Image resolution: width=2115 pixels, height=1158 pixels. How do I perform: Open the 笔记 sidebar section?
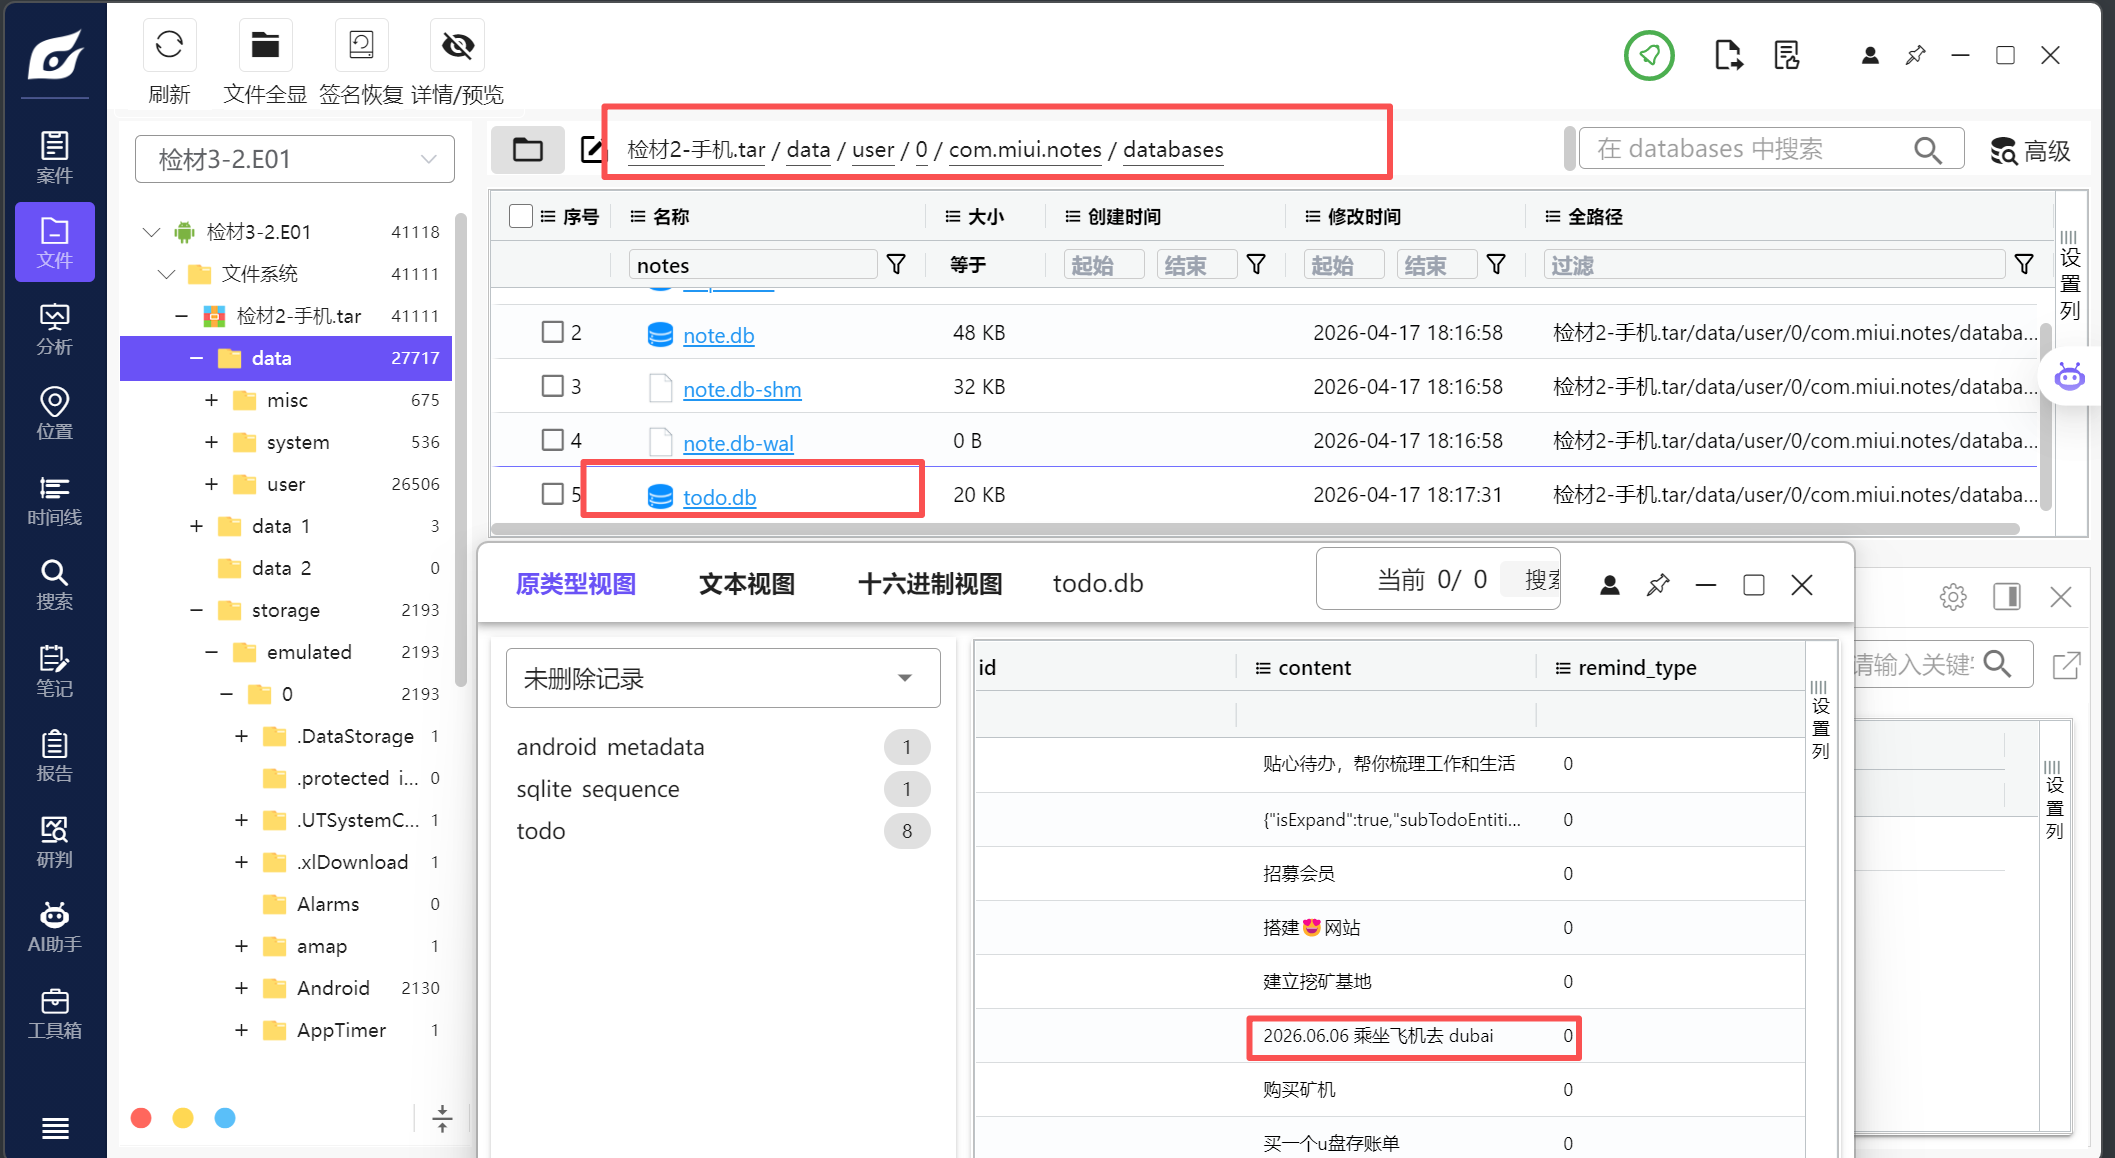[x=54, y=671]
